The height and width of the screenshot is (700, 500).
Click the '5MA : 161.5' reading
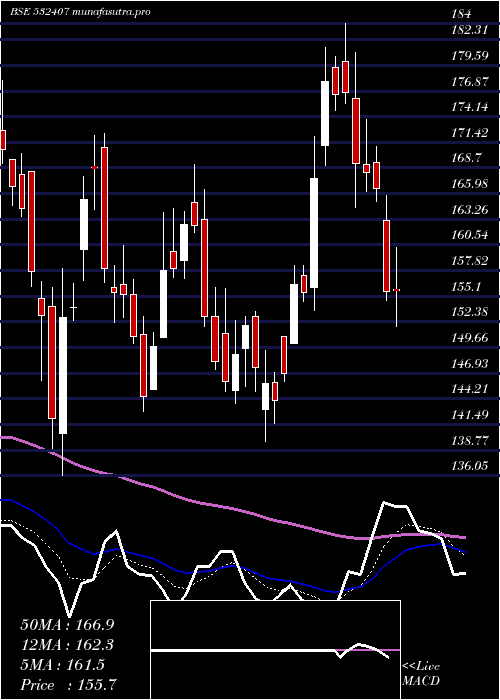[x=62, y=665]
